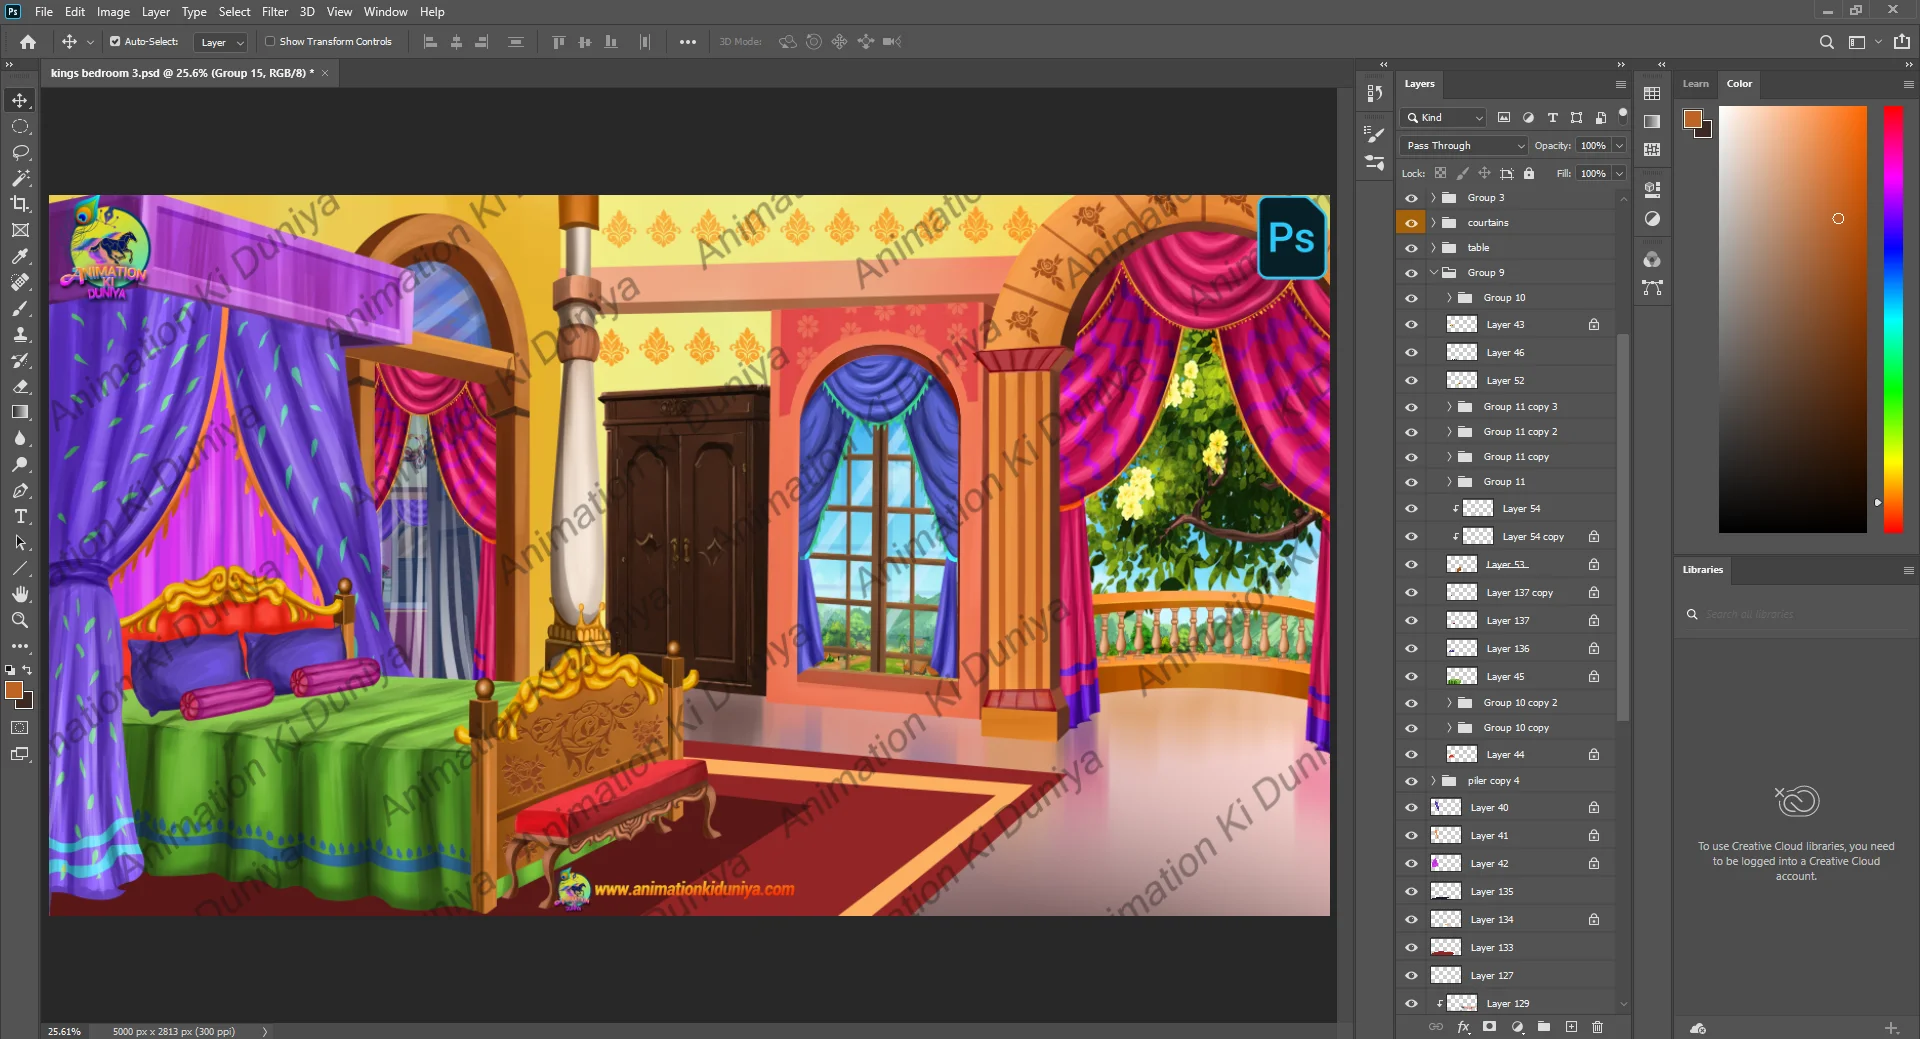The image size is (1920, 1039).
Task: Switch to the Learn tab
Action: click(1695, 84)
